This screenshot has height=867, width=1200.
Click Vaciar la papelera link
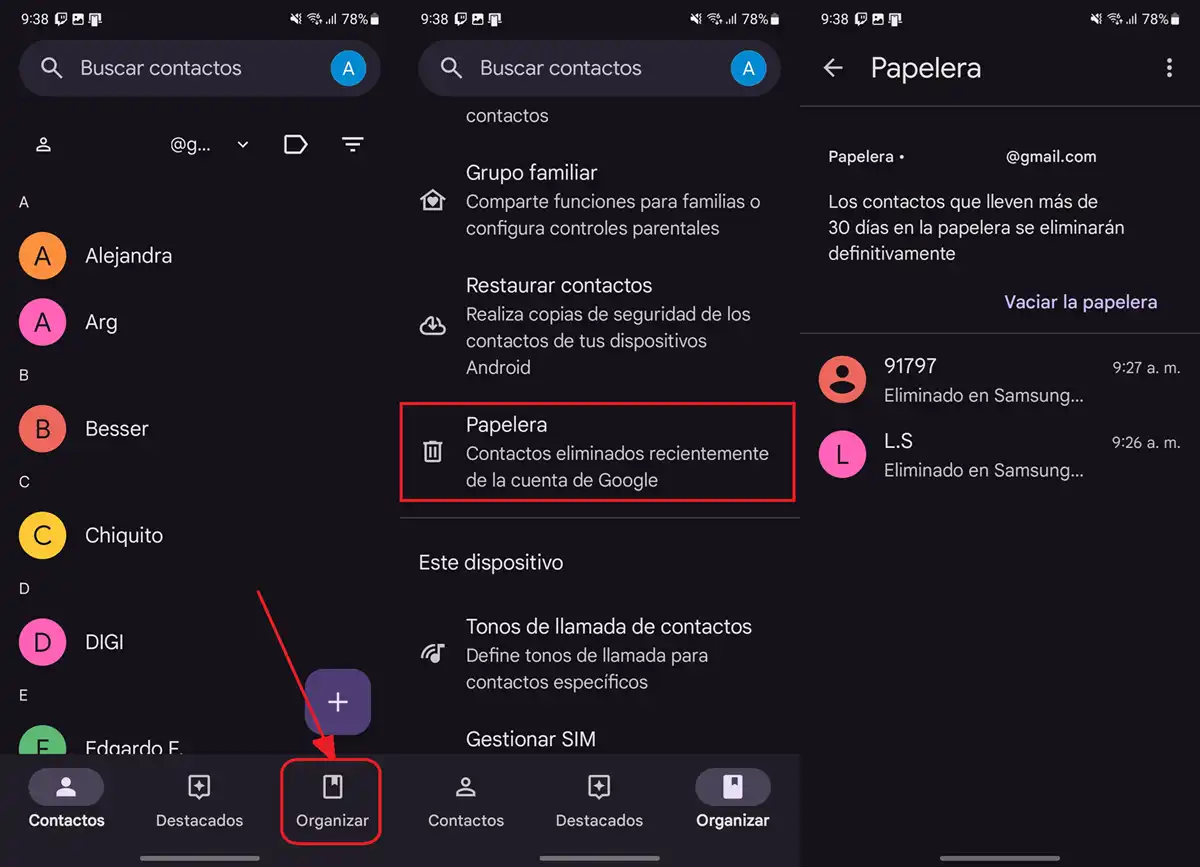point(1080,302)
